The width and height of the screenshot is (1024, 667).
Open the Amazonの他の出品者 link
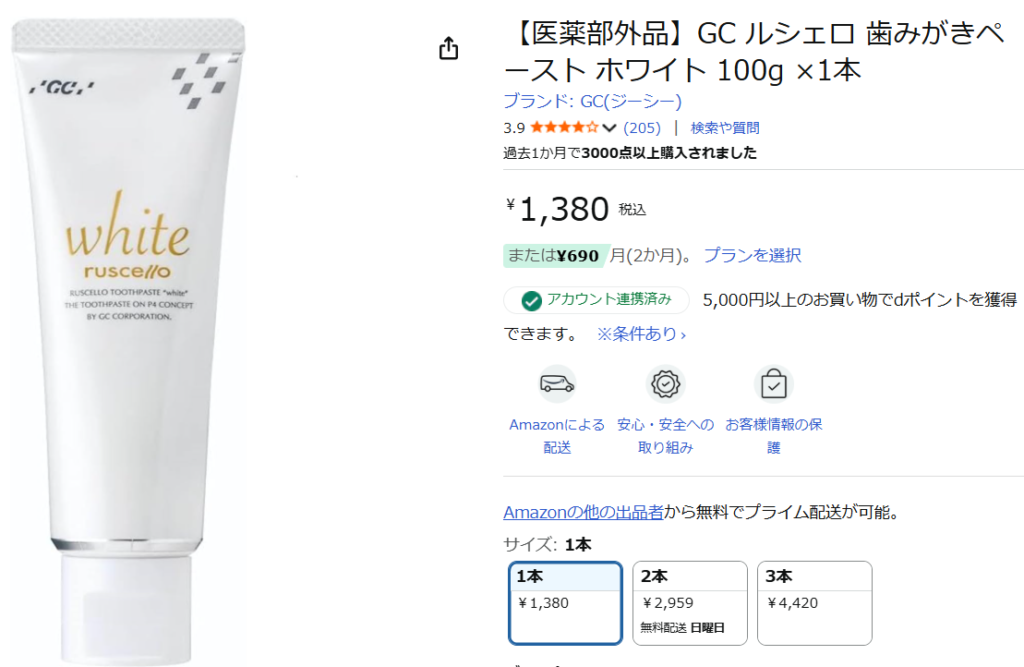coord(583,512)
